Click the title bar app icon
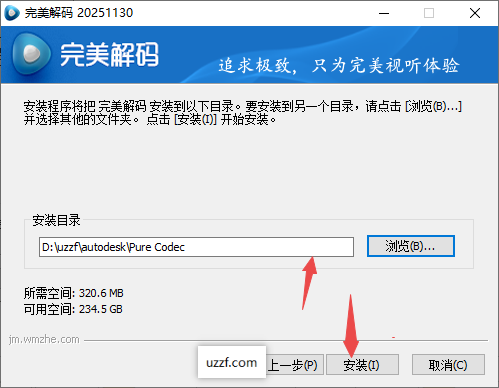This screenshot has height=388, width=499. 12,13
